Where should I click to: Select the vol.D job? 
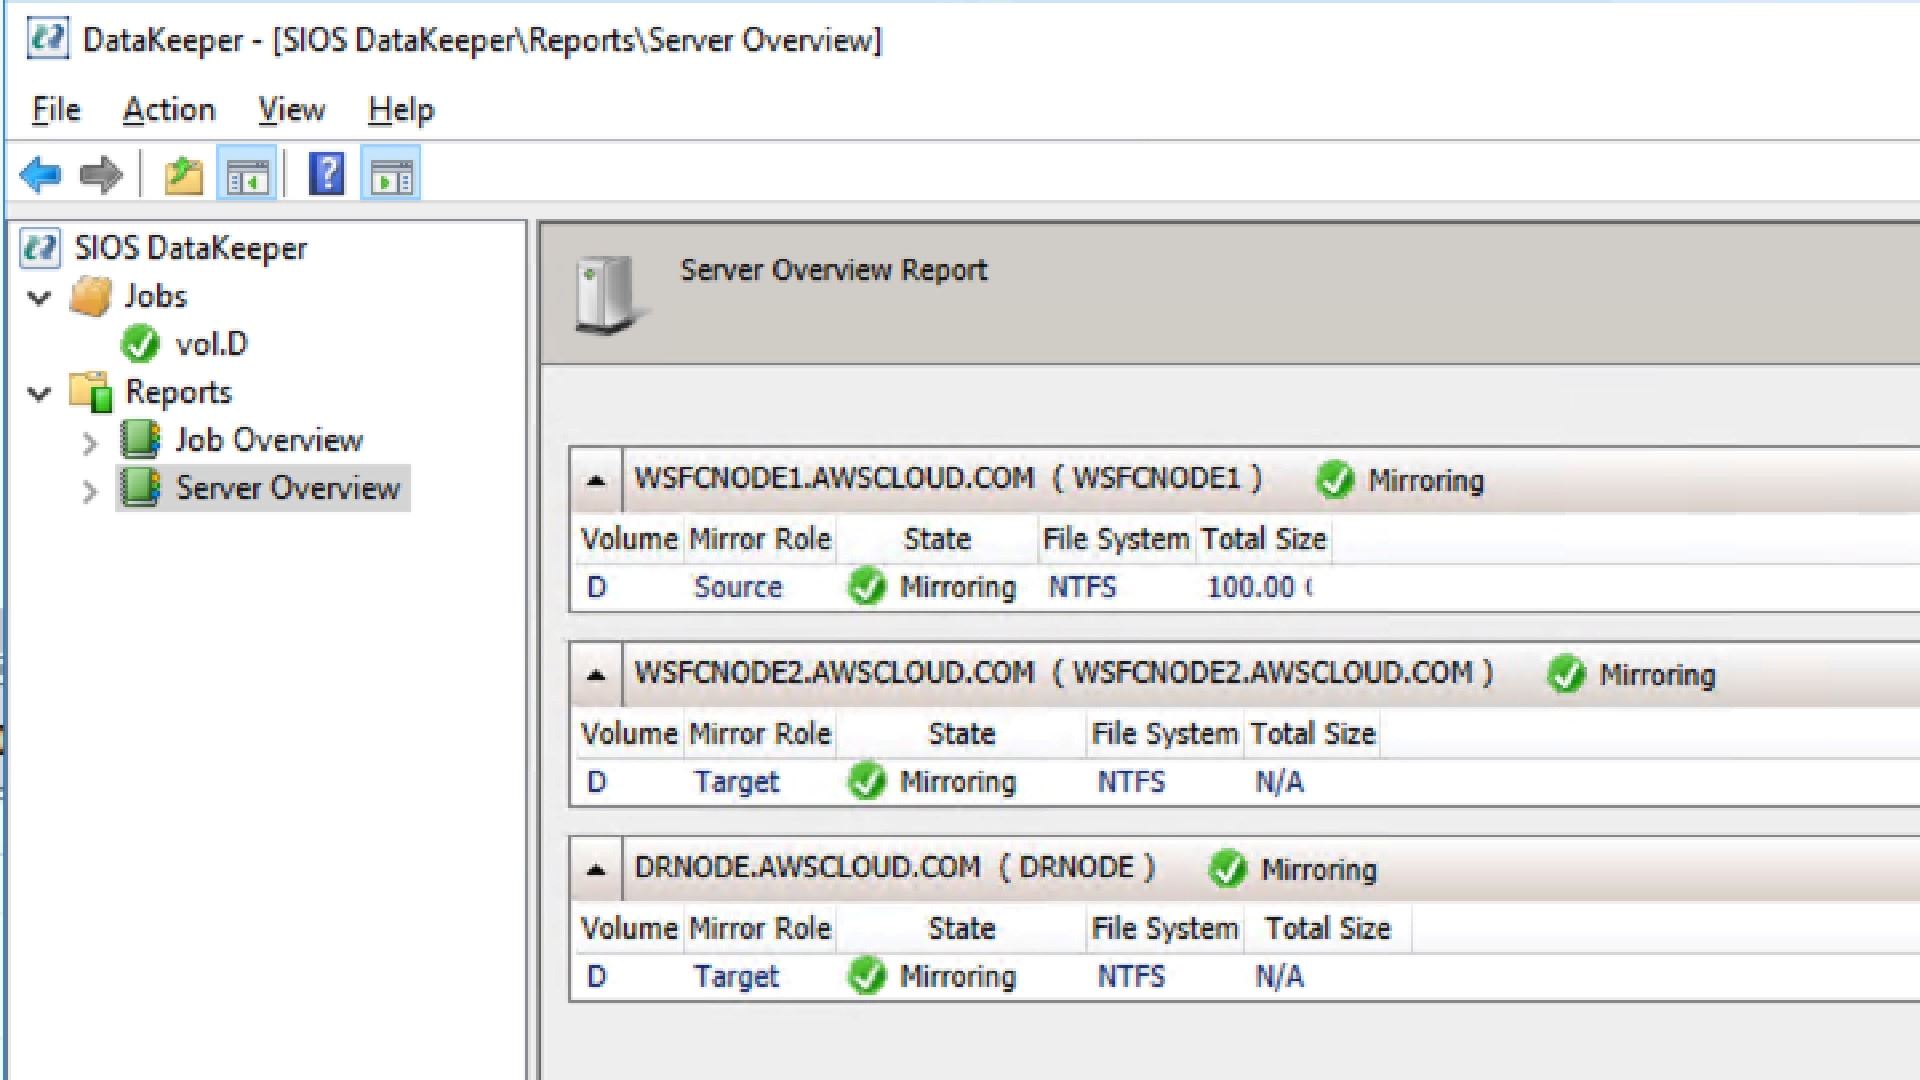[211, 344]
